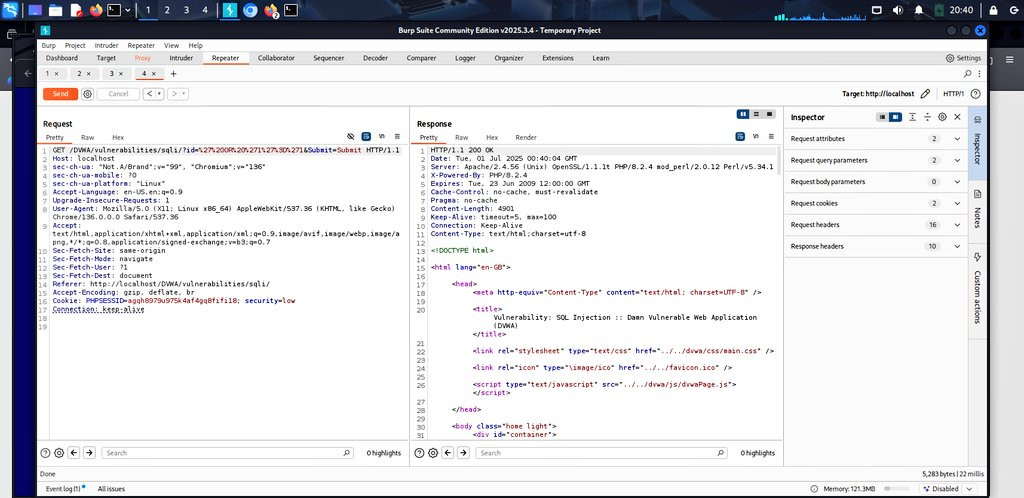Close Repeater tab 1
This screenshot has height=498, width=1024.
tap(56, 74)
